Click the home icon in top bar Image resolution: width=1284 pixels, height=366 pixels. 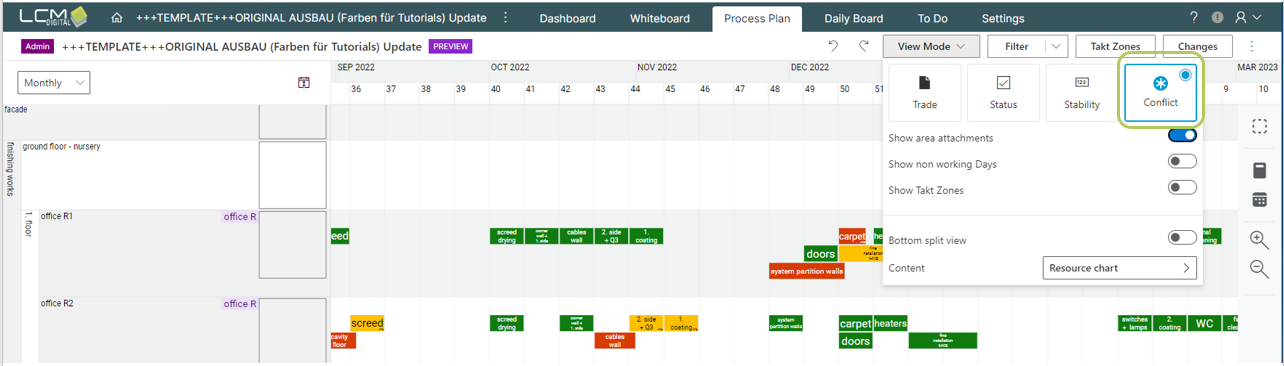(x=118, y=18)
